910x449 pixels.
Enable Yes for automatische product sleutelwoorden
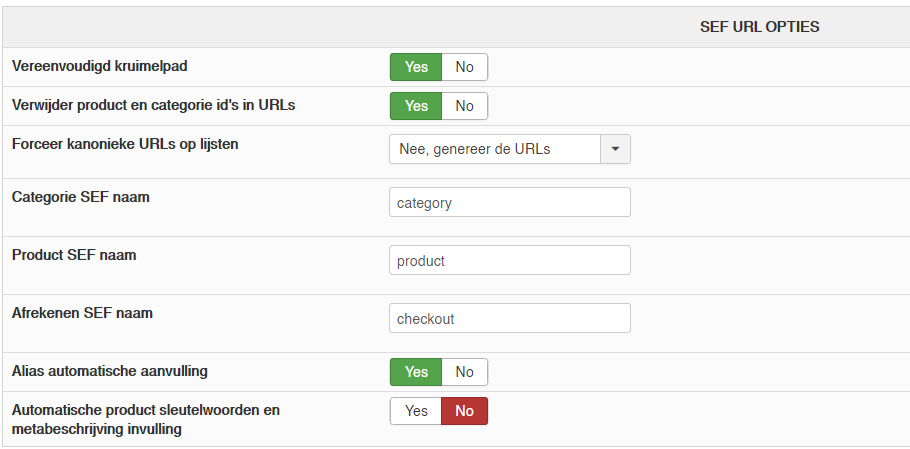point(416,411)
